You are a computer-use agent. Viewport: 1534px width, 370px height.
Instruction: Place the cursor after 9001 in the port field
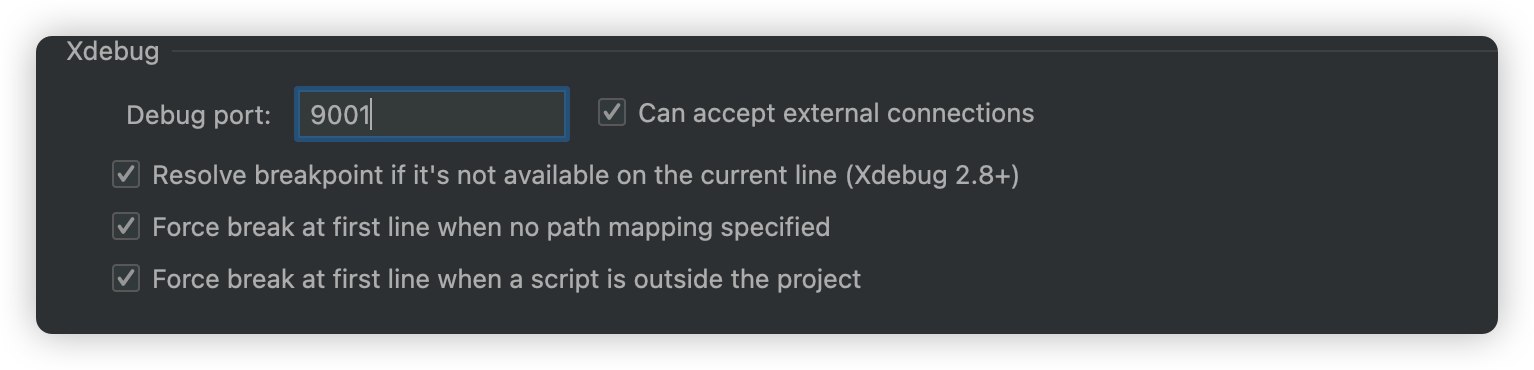click(372, 115)
